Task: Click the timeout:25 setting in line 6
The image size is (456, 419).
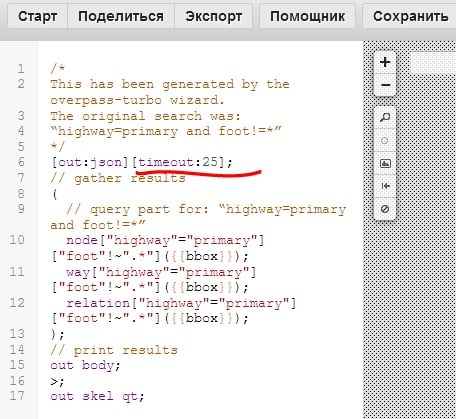Action: click(x=178, y=162)
